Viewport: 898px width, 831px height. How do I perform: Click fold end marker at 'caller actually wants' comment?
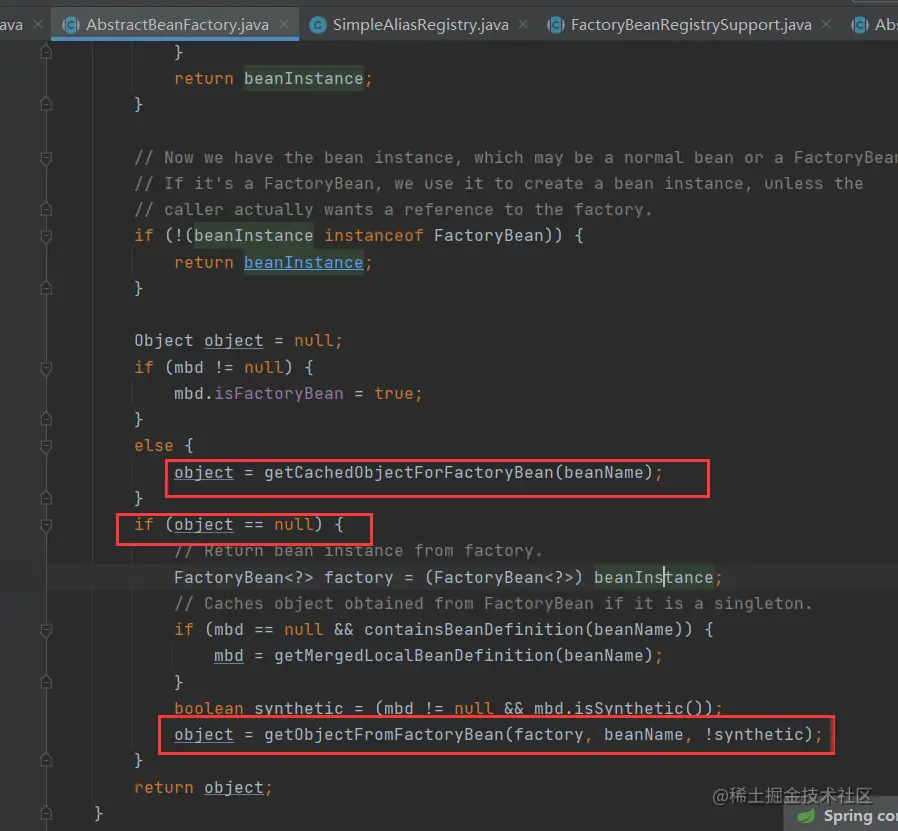click(46, 209)
